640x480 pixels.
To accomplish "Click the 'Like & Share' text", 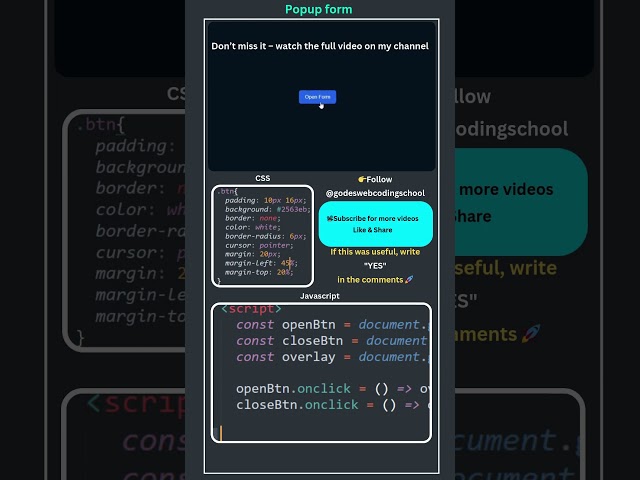I will (x=372, y=230).
